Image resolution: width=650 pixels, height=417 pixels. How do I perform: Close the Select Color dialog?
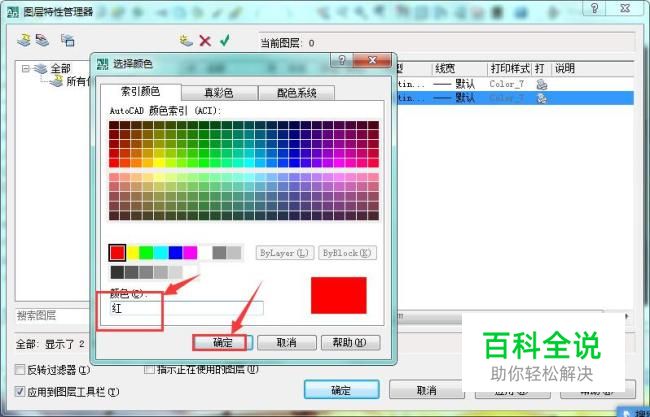[372, 61]
